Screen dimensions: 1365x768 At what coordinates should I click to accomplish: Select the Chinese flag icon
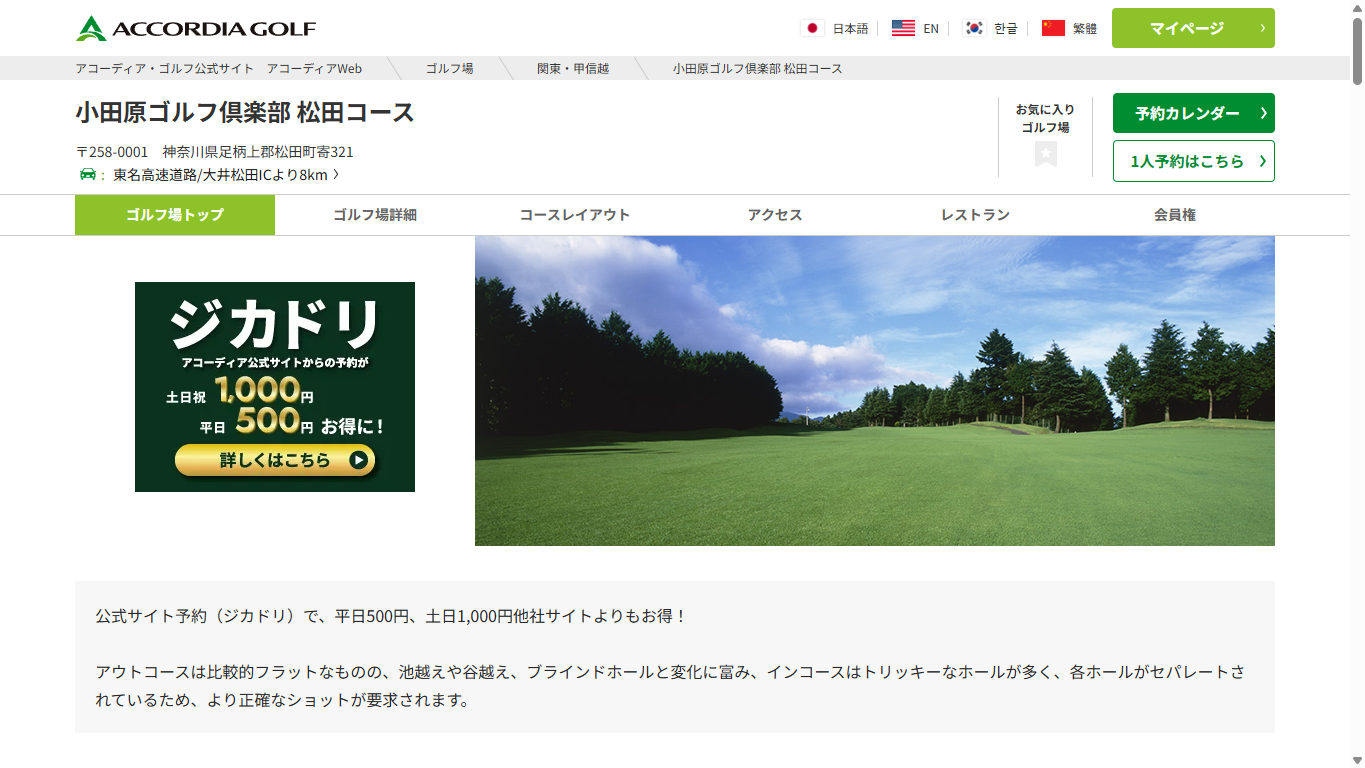tap(1053, 28)
